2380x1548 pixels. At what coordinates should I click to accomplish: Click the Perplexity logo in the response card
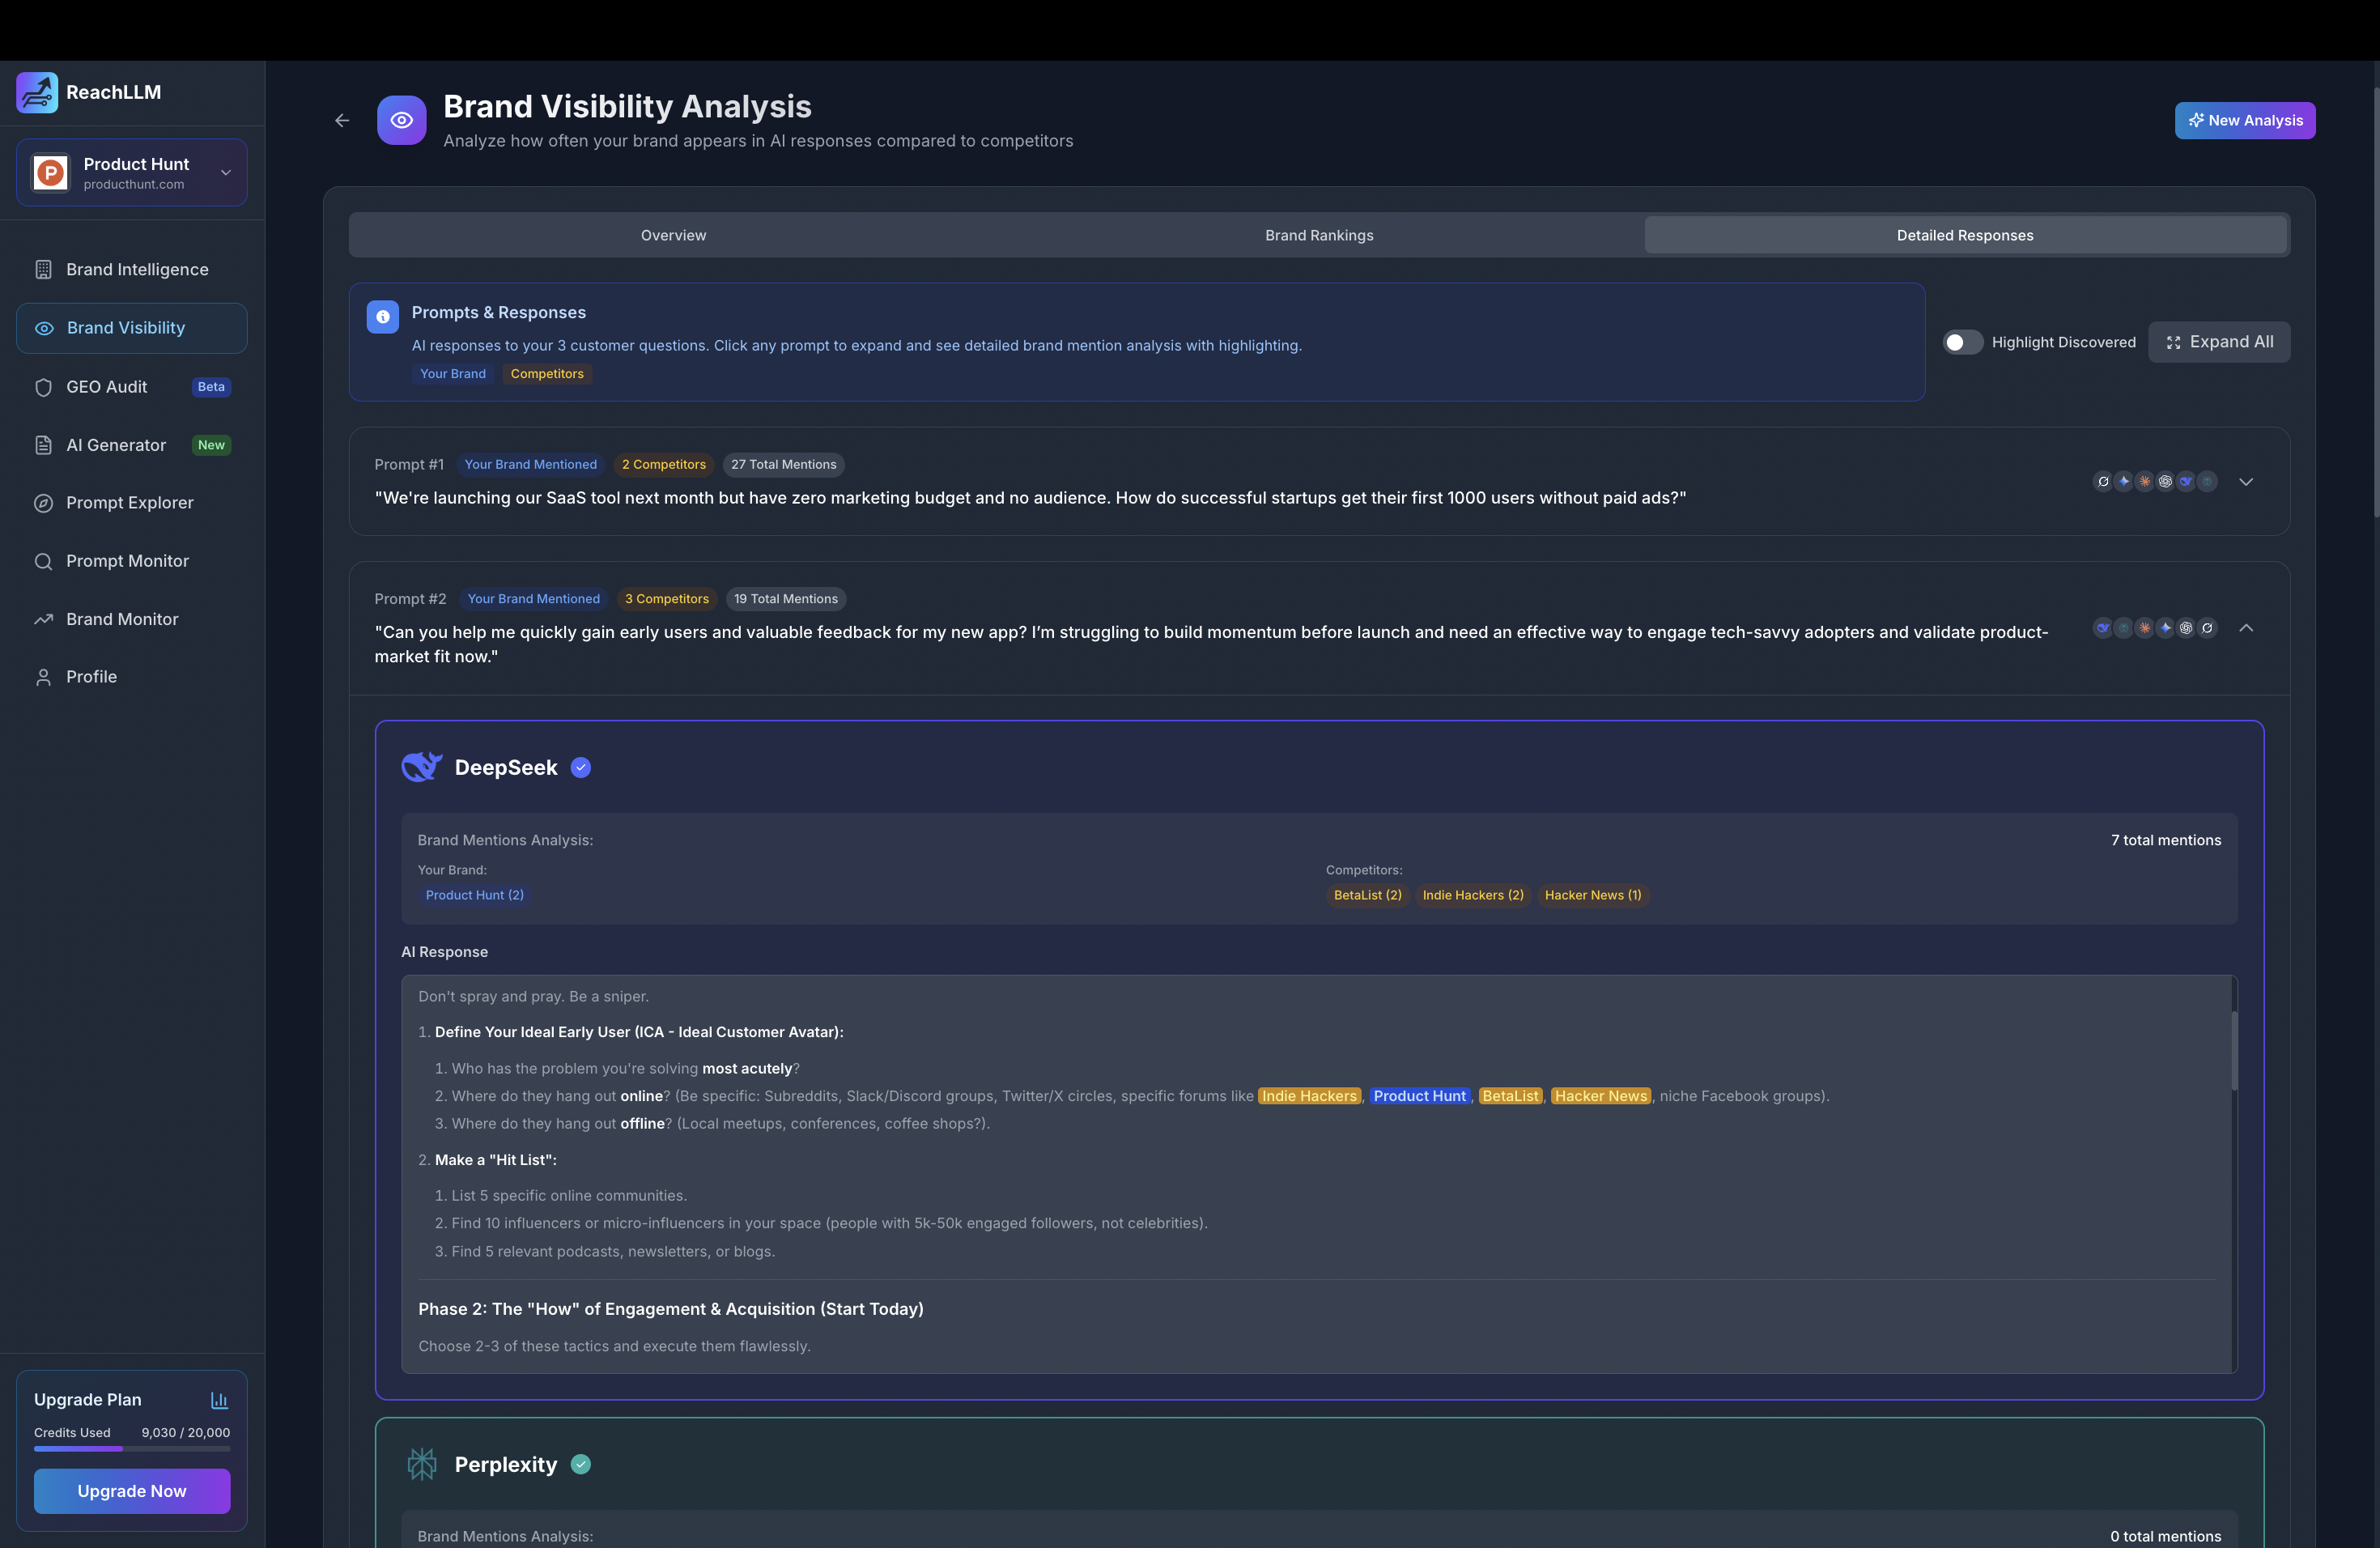421,1464
